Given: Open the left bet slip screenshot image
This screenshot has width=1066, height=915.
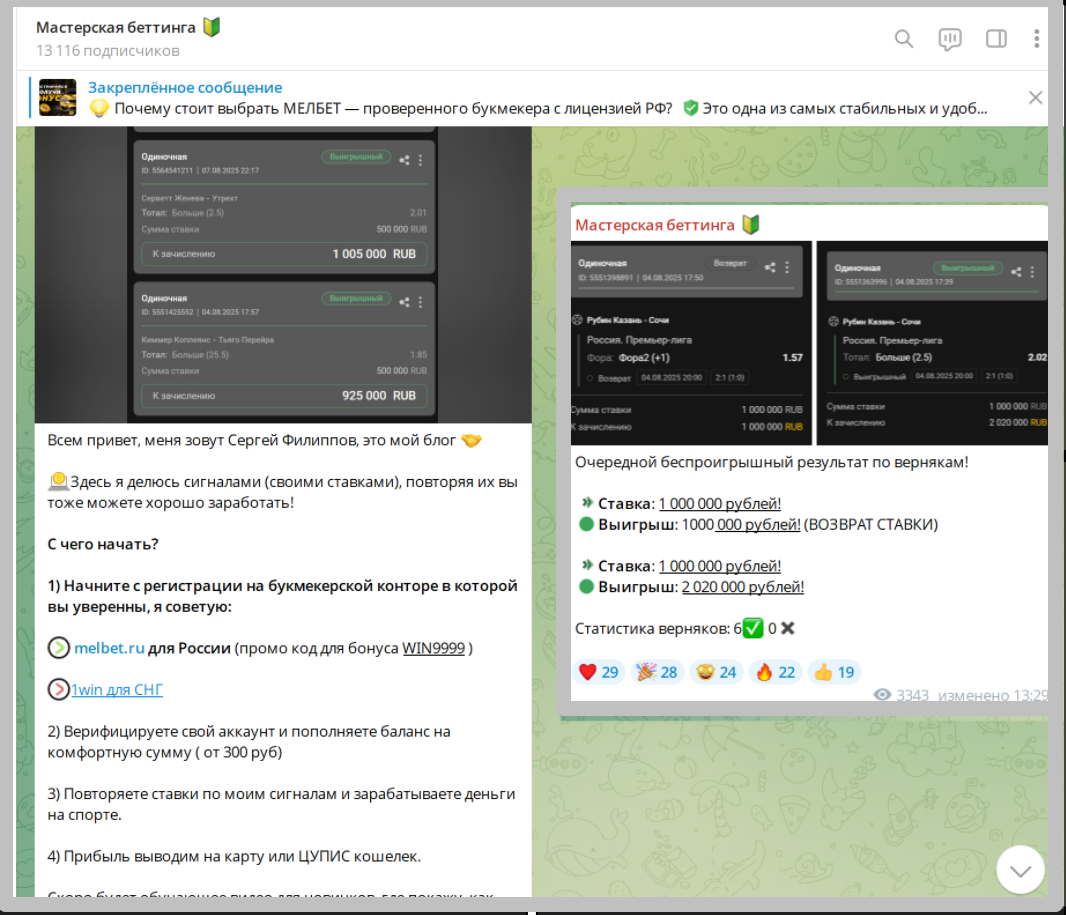Looking at the screenshot, I should pyautogui.click(x=283, y=275).
